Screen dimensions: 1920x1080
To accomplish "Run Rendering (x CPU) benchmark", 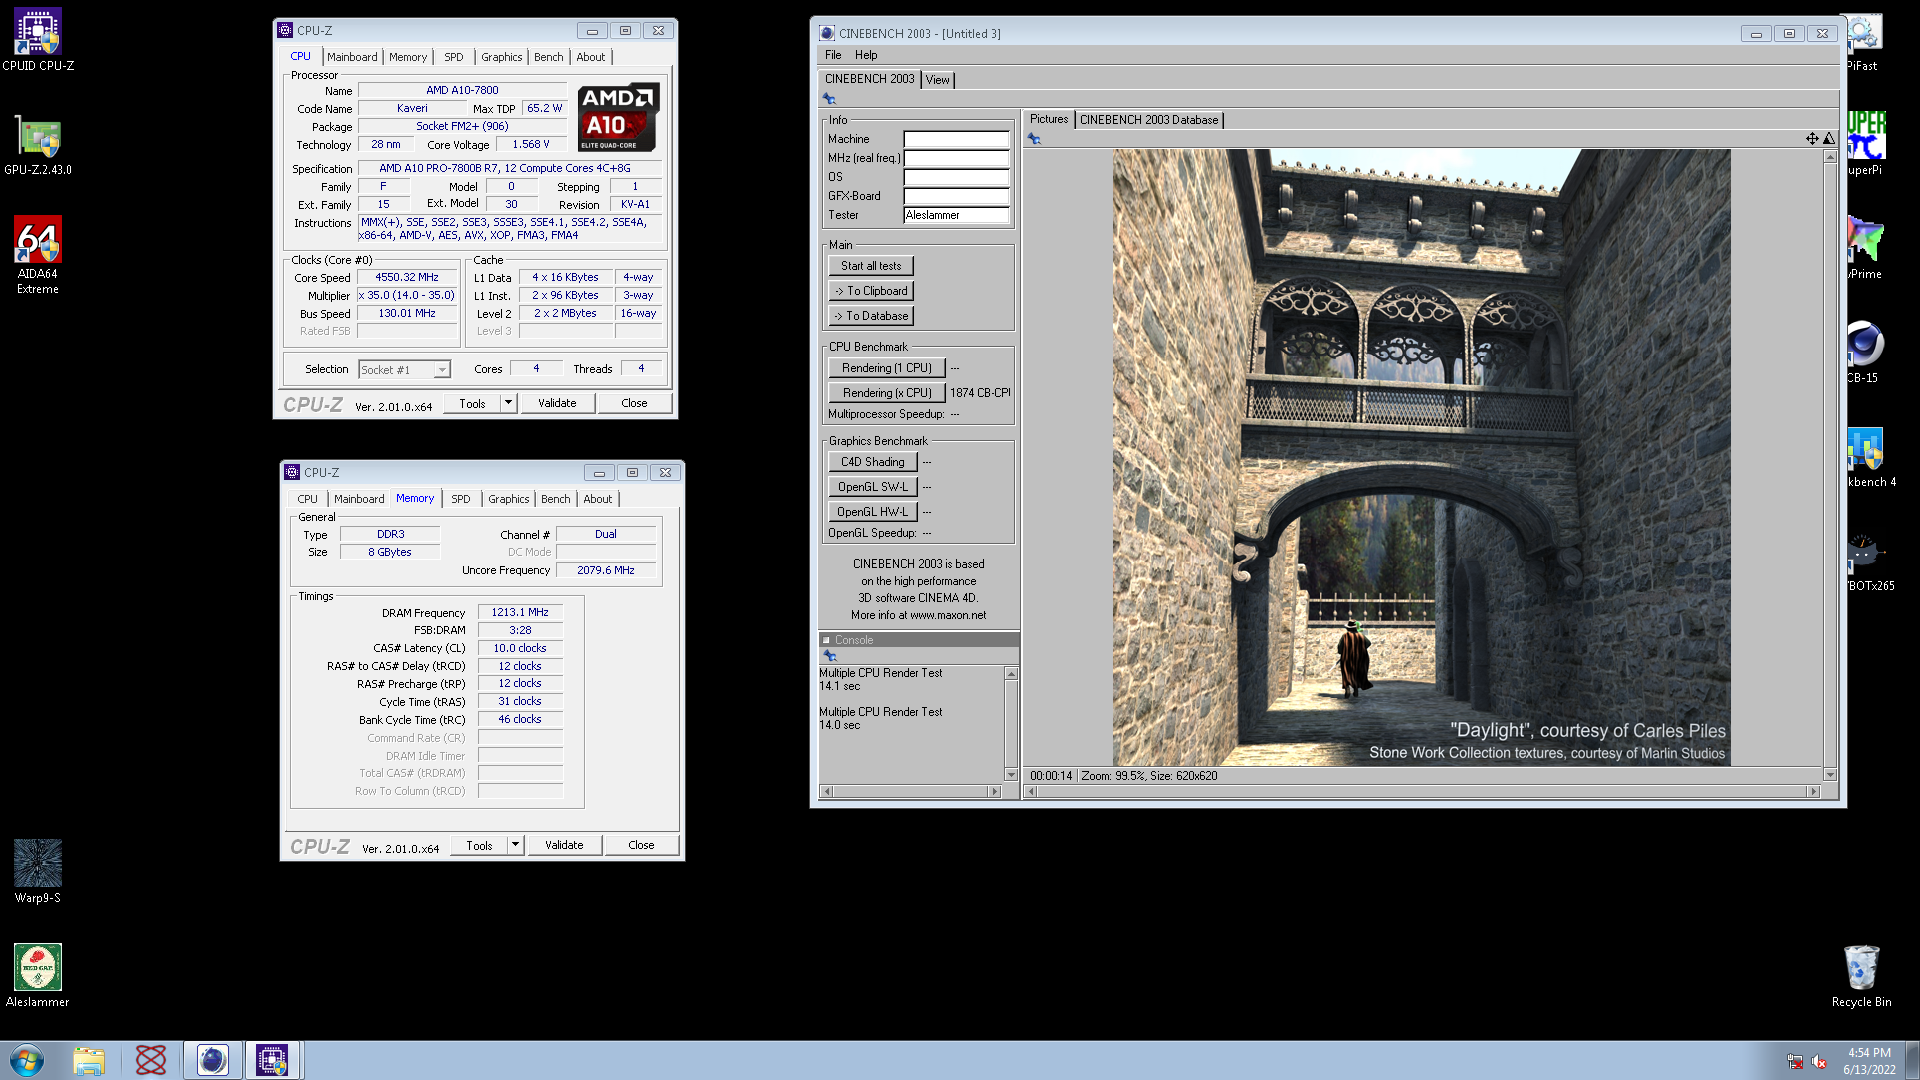I will (886, 393).
